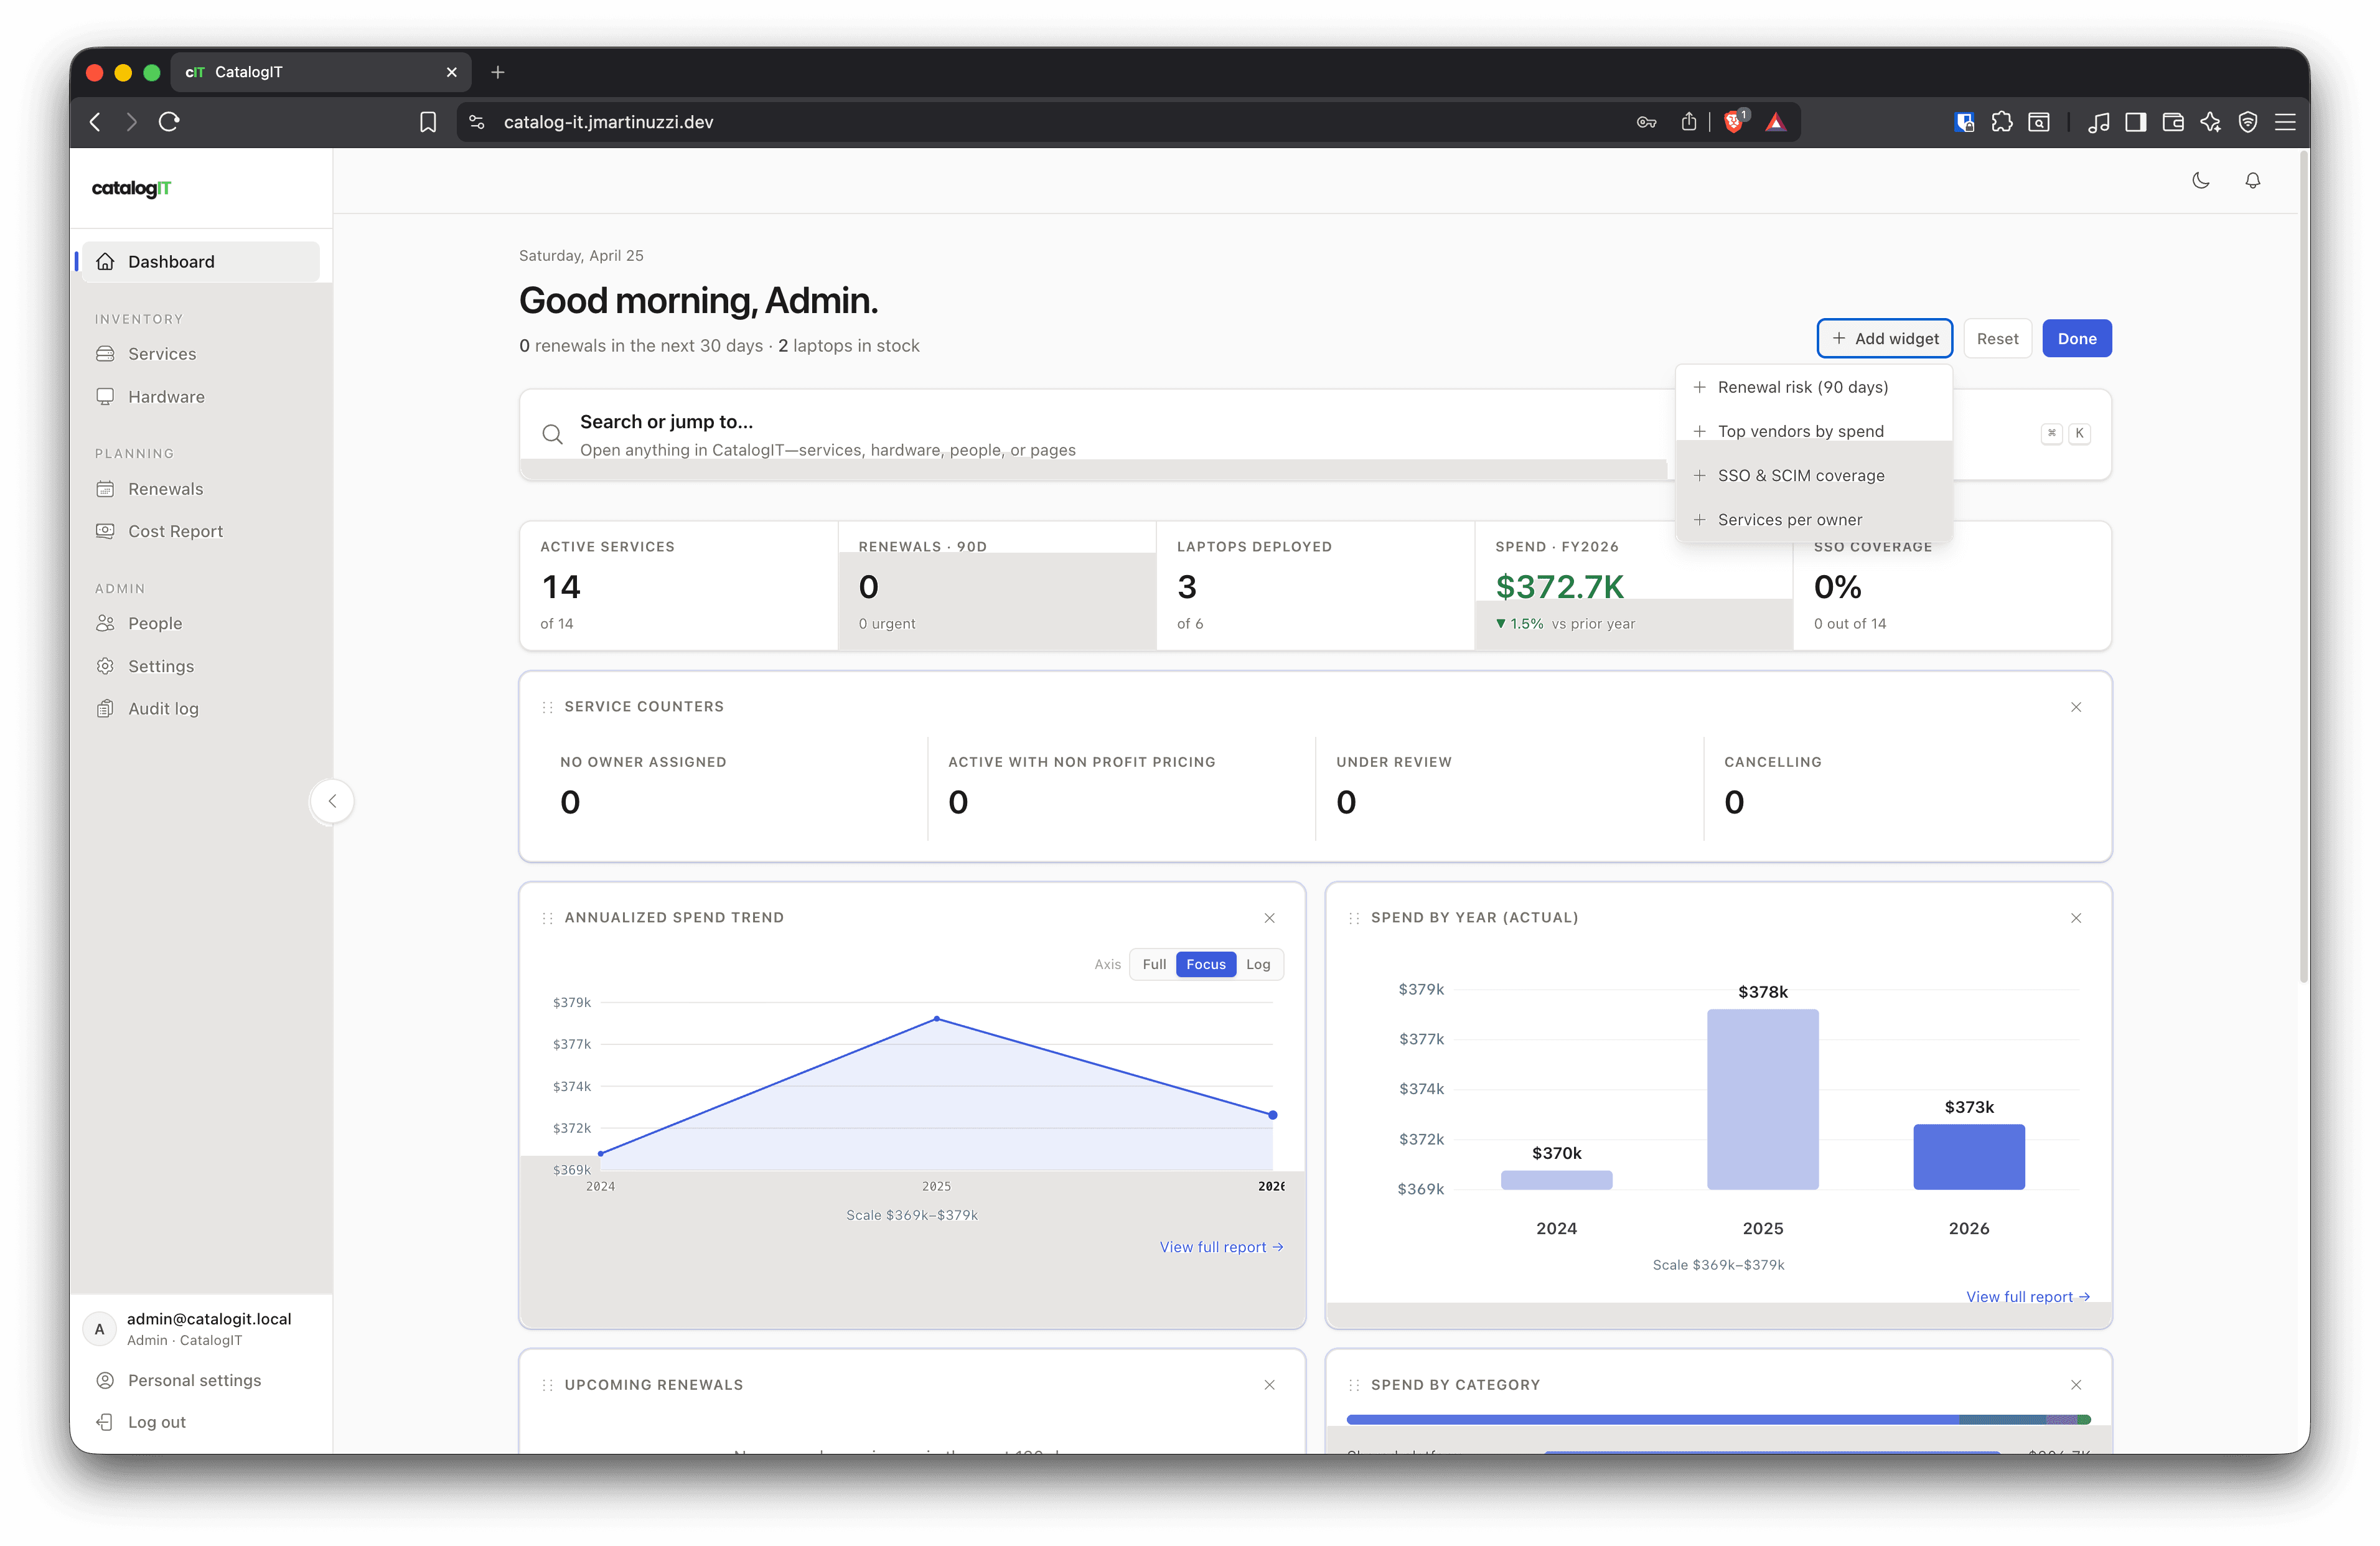Open the People admin page
This screenshot has width=2380, height=1546.
pyautogui.click(x=201, y=623)
